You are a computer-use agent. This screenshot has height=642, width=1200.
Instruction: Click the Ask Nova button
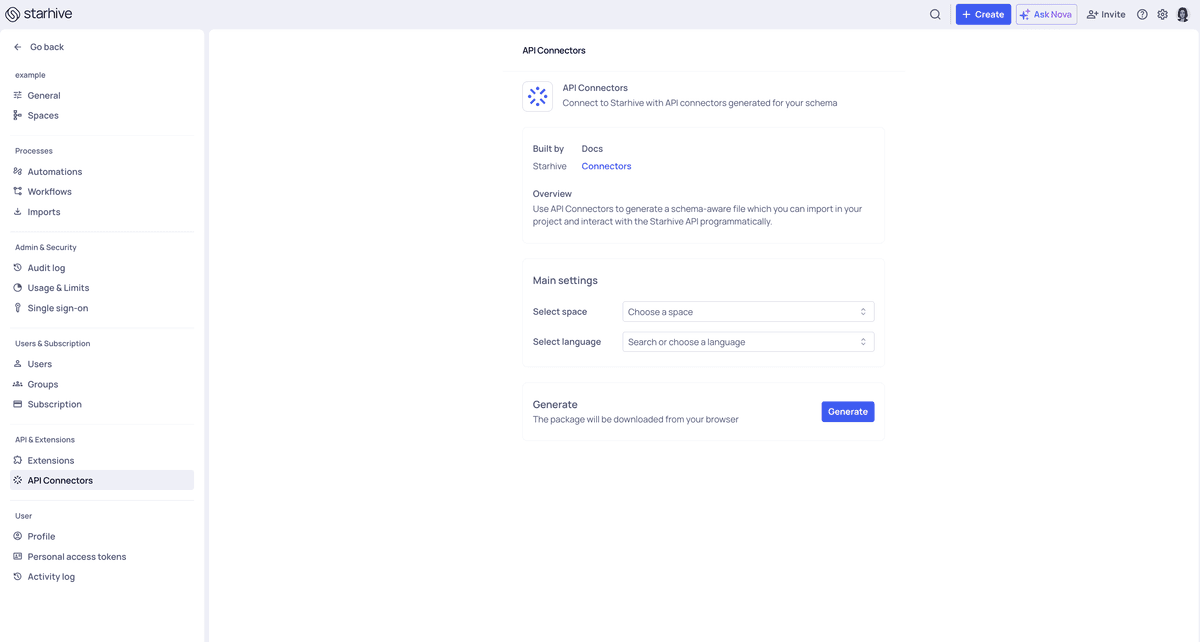click(x=1046, y=14)
